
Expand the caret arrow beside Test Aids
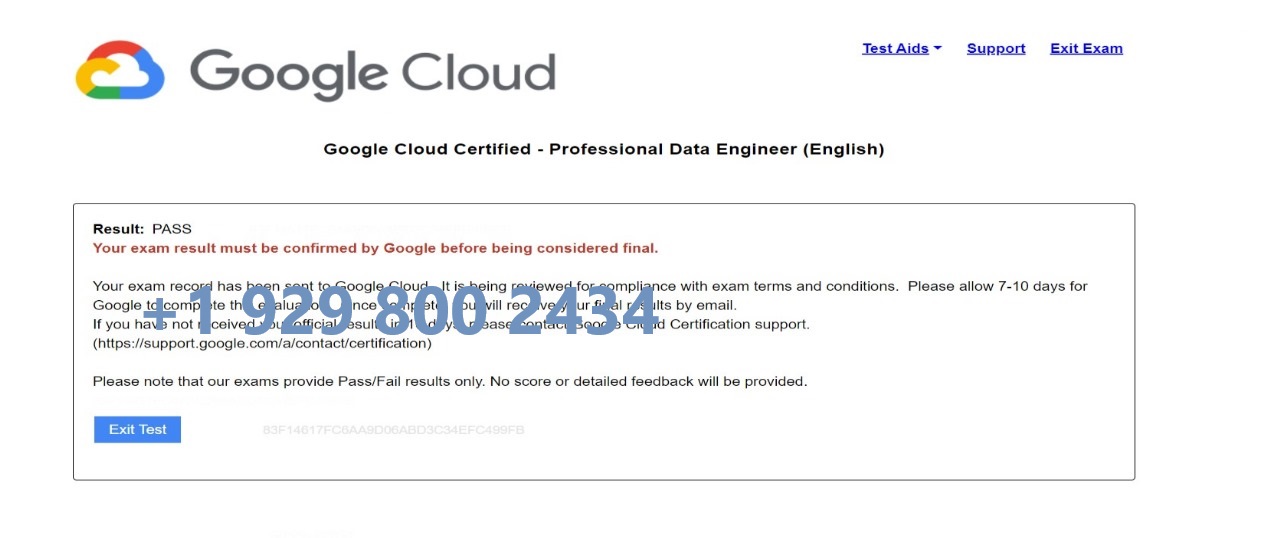pos(937,48)
